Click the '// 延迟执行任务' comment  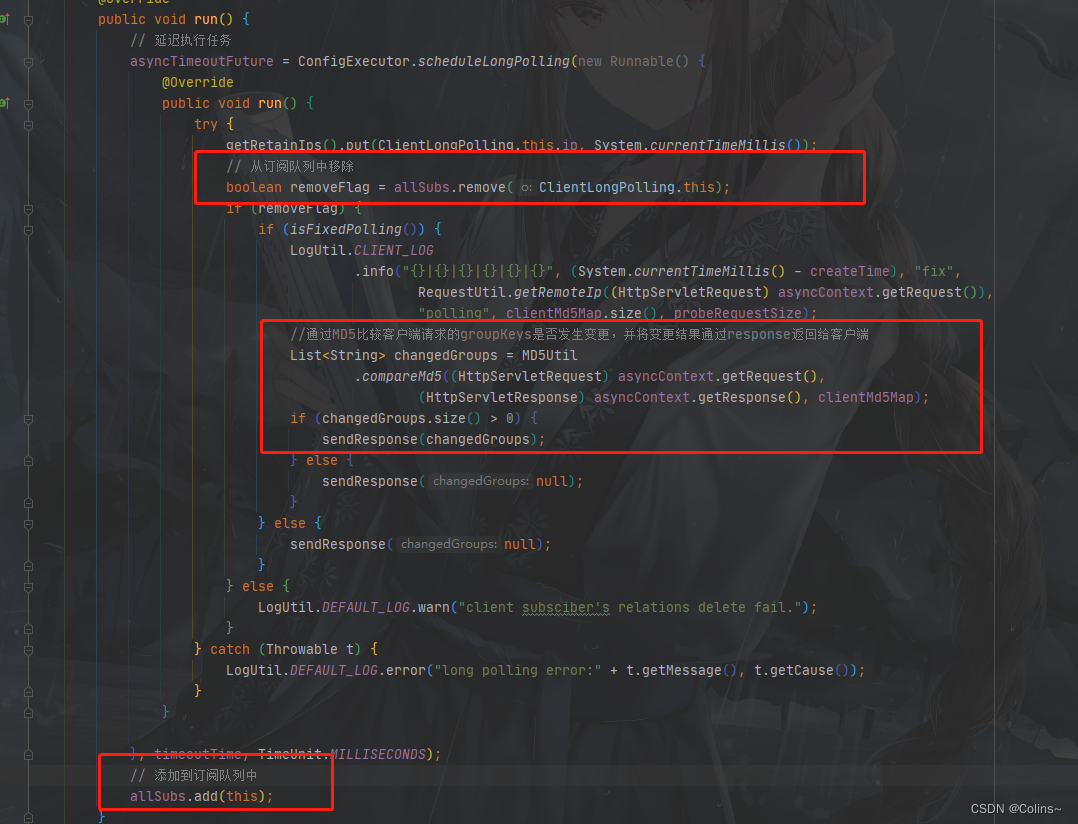coord(181,41)
